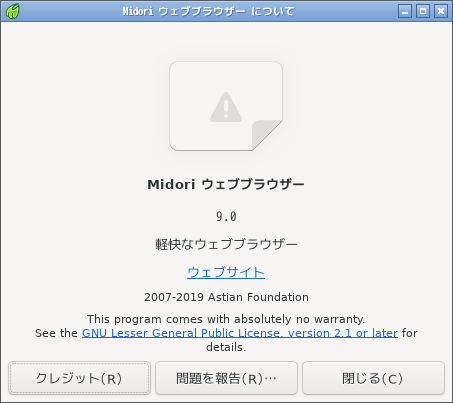453x403 pixels.
Task: Click the See the text before the license link
Action: (x=56, y=333)
